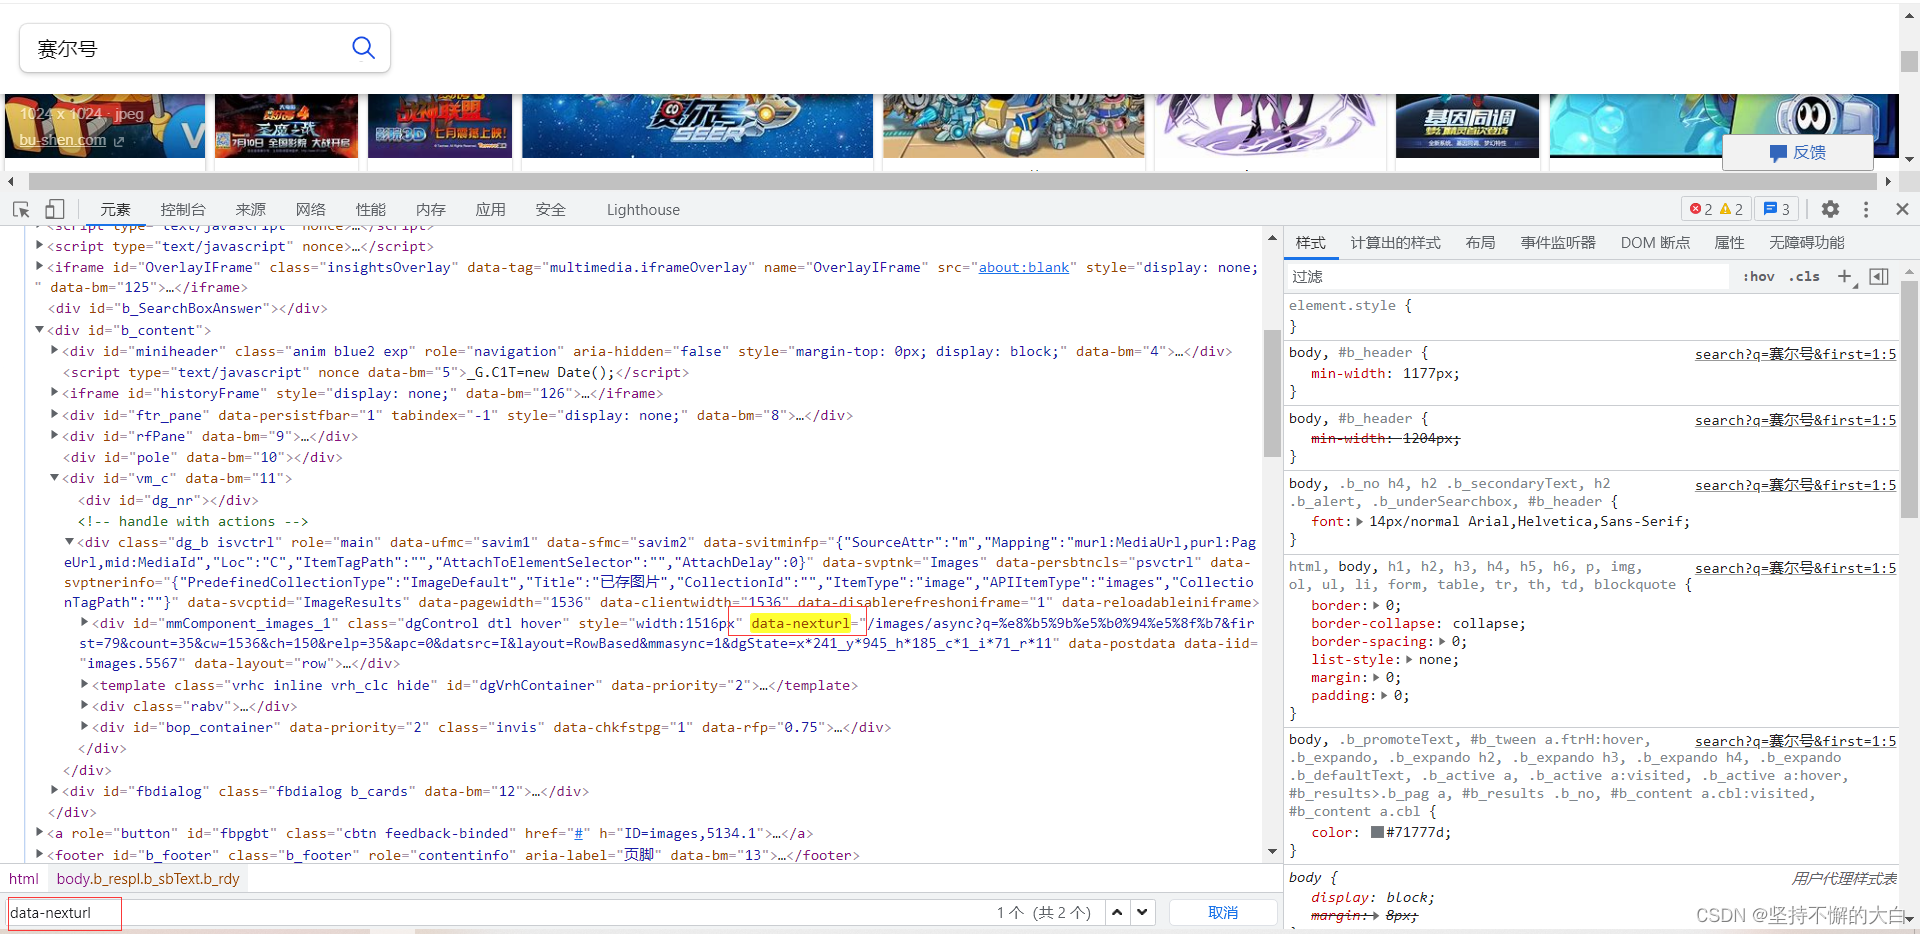This screenshot has height=934, width=1920.
Task: Focus the 过滤 styles filter field
Action: (x=1508, y=277)
